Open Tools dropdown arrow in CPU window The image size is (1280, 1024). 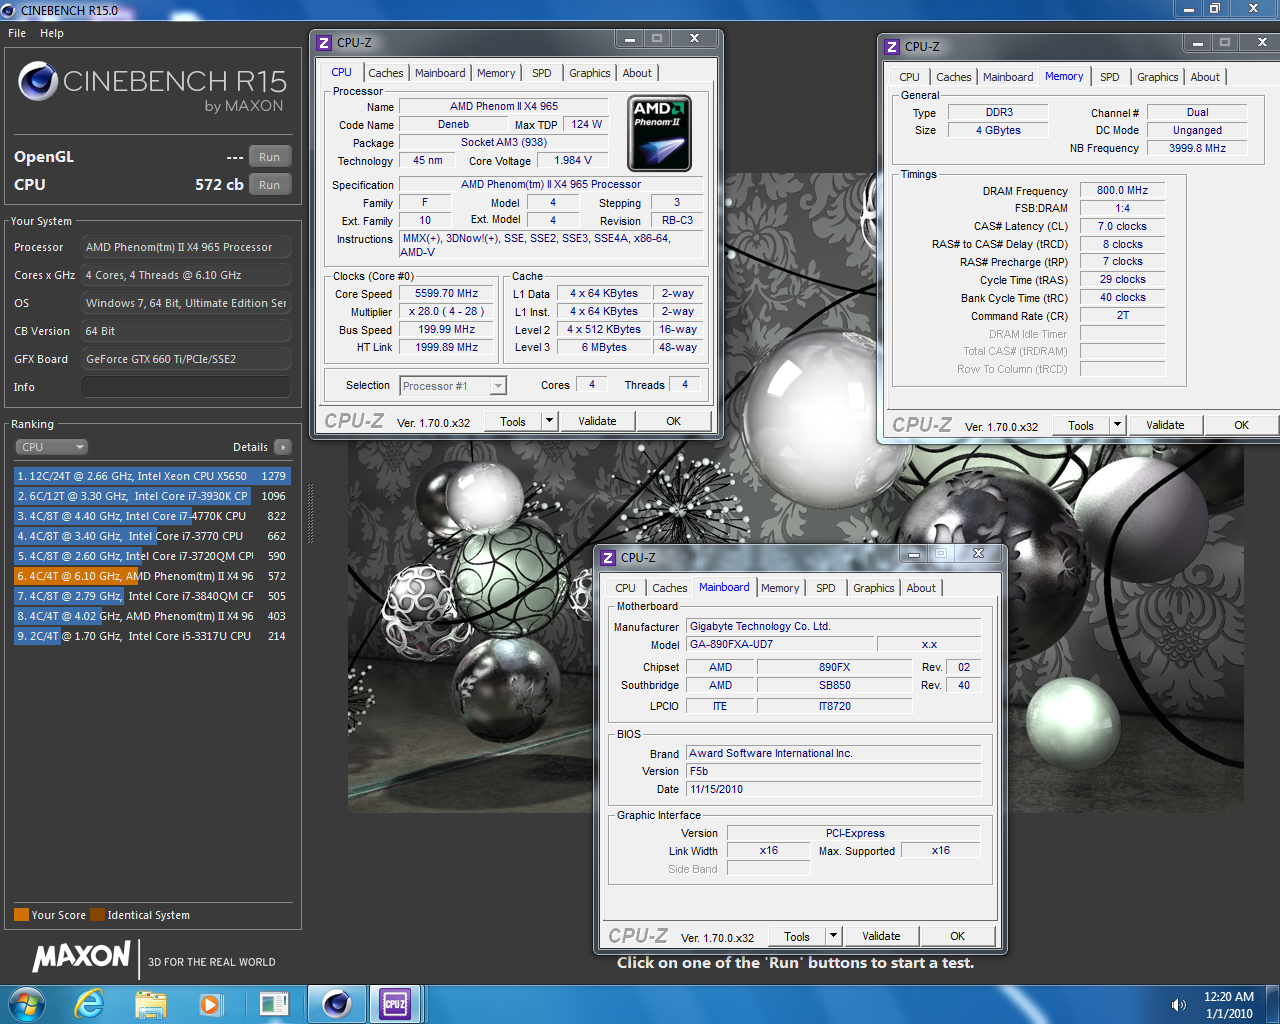pyautogui.click(x=549, y=421)
